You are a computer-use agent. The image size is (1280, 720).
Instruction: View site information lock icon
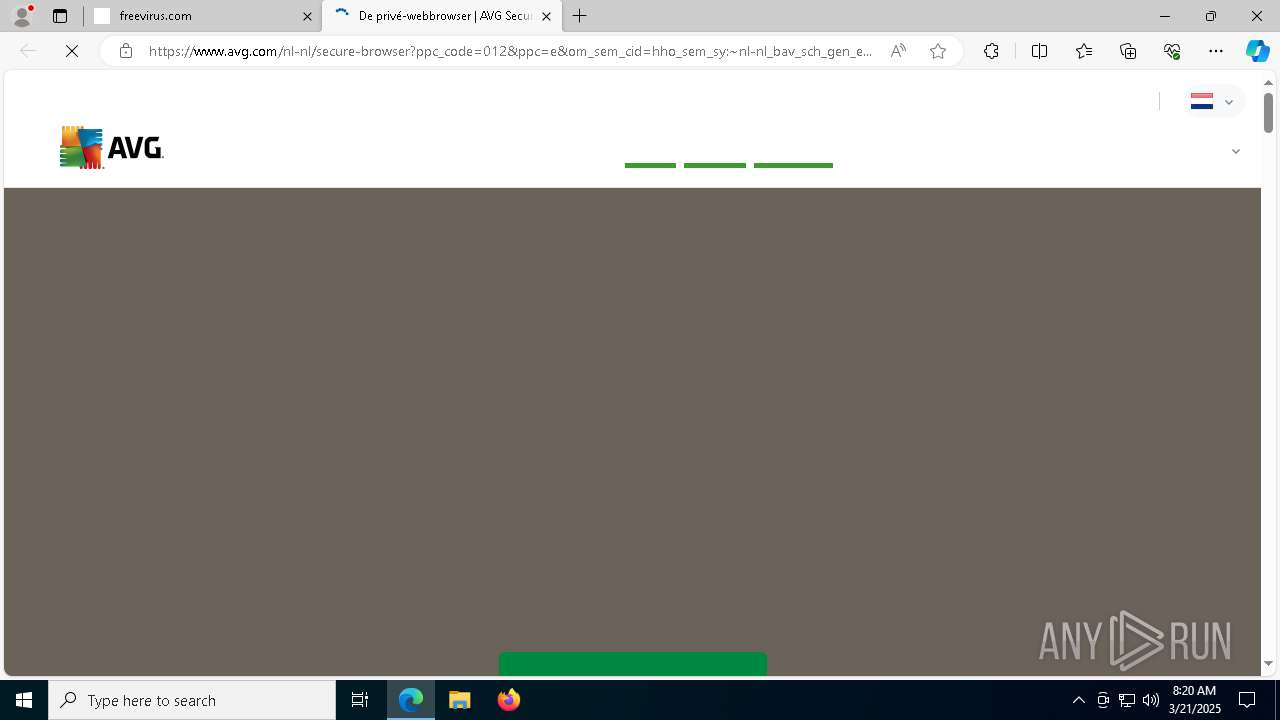(x=125, y=51)
